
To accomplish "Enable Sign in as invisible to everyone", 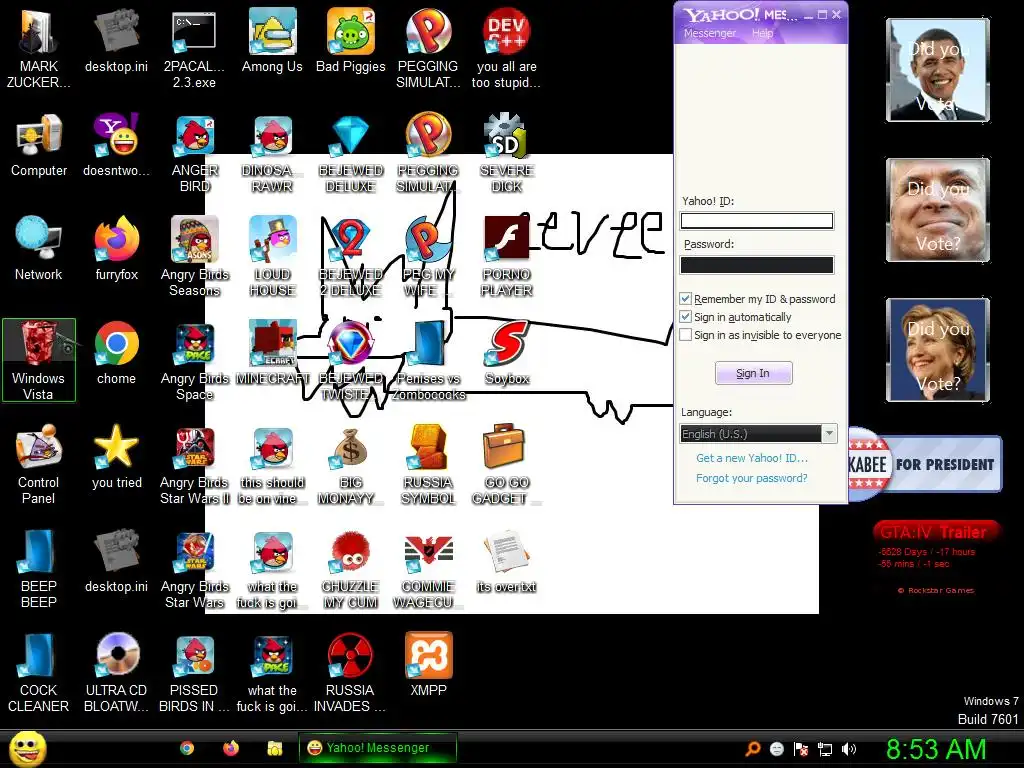I will (685, 335).
